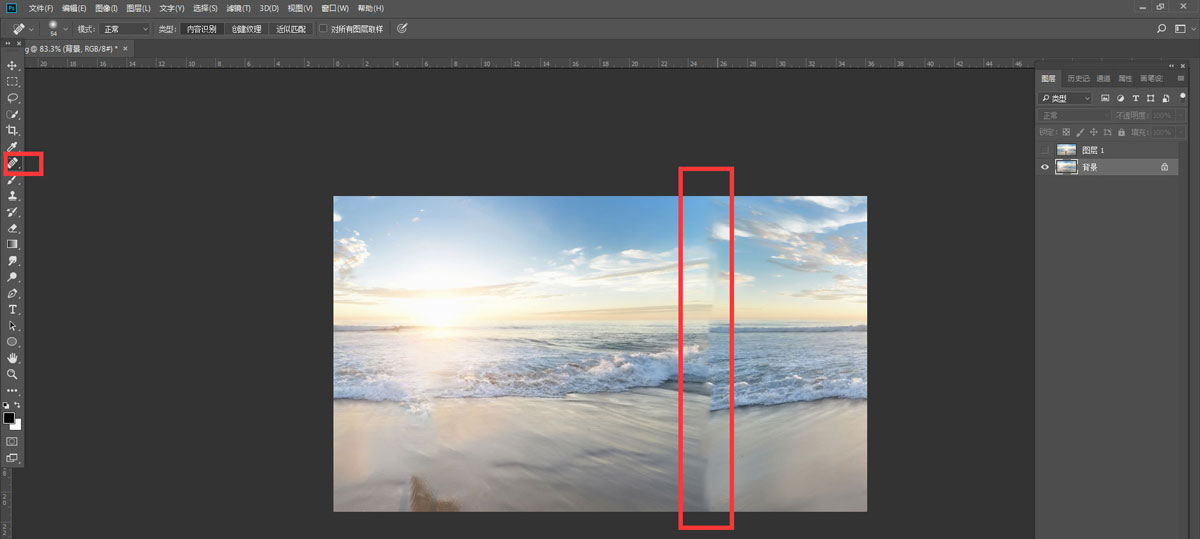Image resolution: width=1200 pixels, height=539 pixels.
Task: Enable Sample All Layers checkbox
Action: pos(323,29)
